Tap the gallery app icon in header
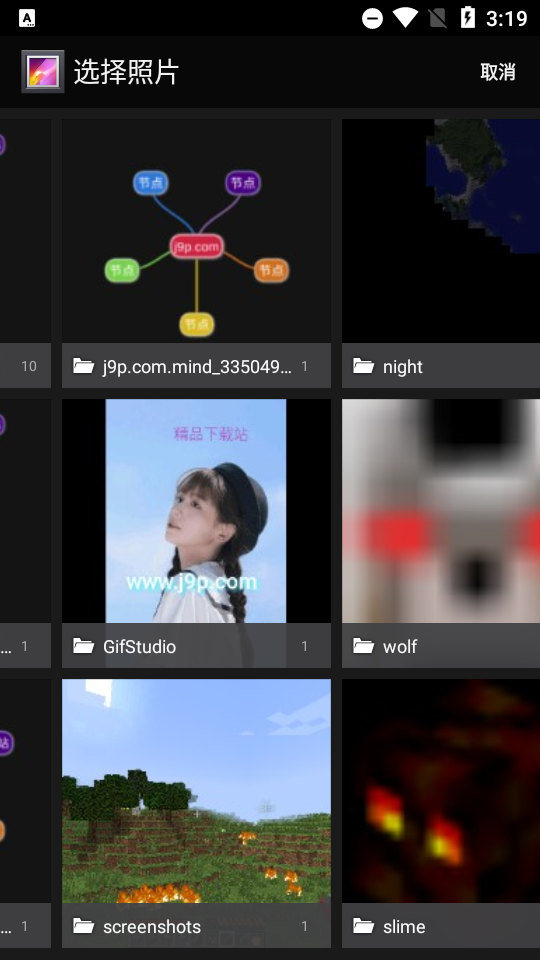Image resolution: width=540 pixels, height=960 pixels. click(42, 72)
